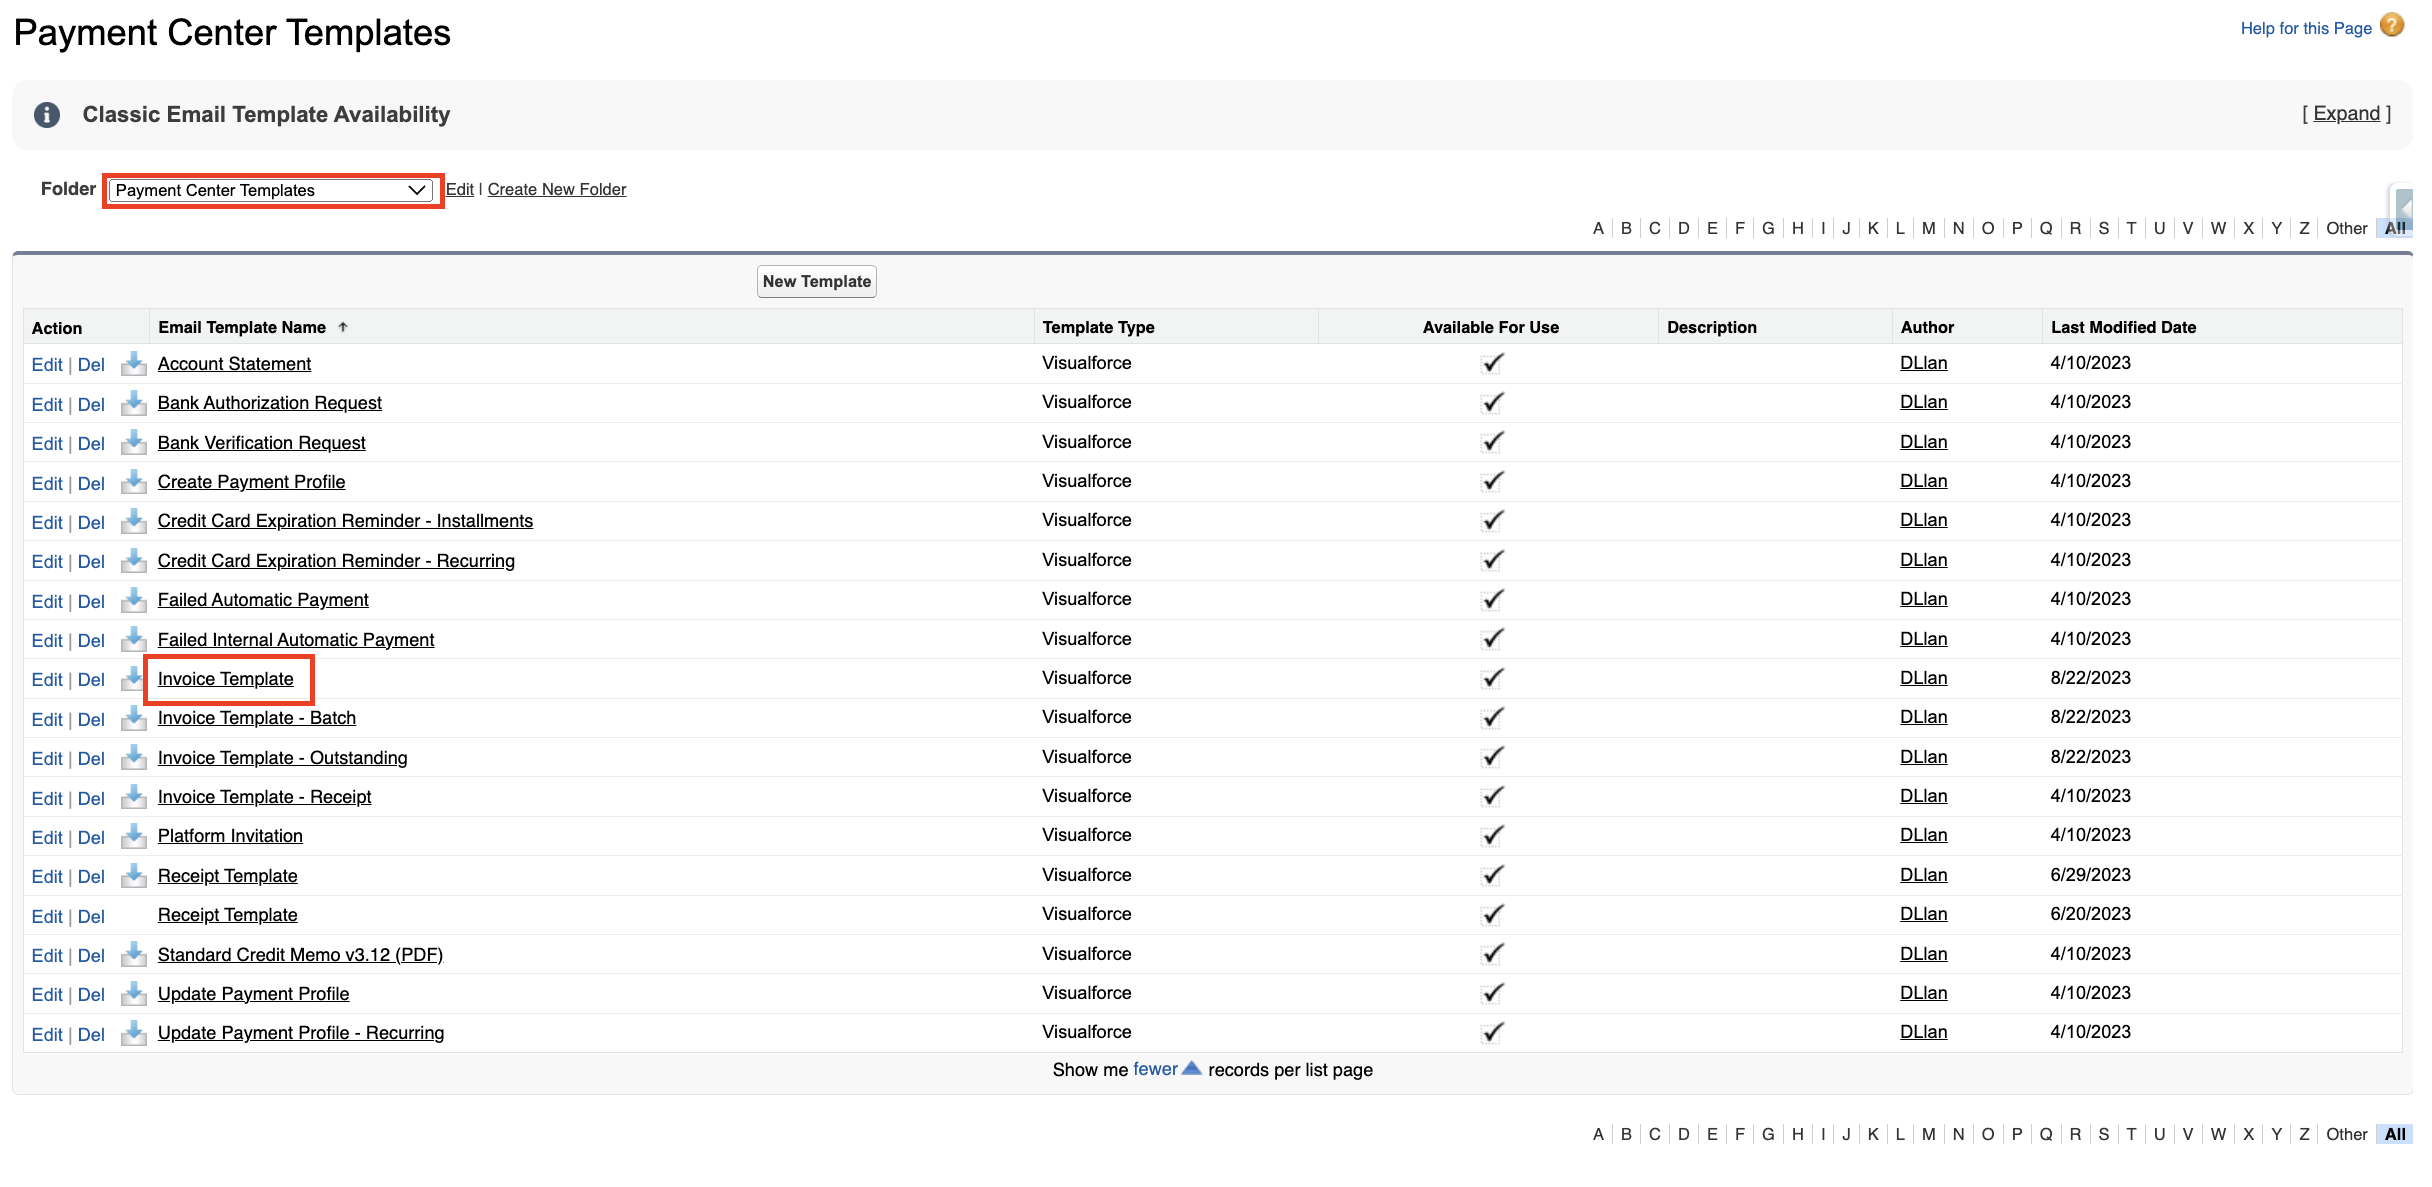Click the orange help question mark icon

click(x=2391, y=26)
